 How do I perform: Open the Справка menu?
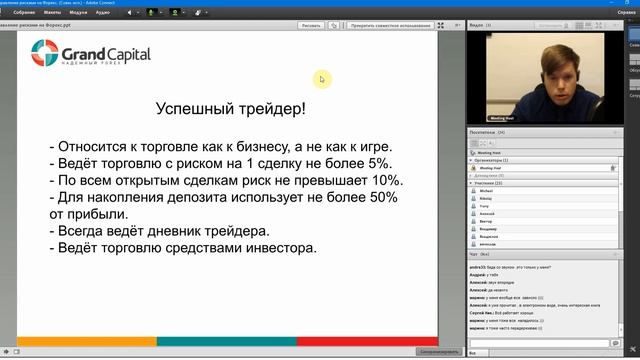tap(627, 13)
